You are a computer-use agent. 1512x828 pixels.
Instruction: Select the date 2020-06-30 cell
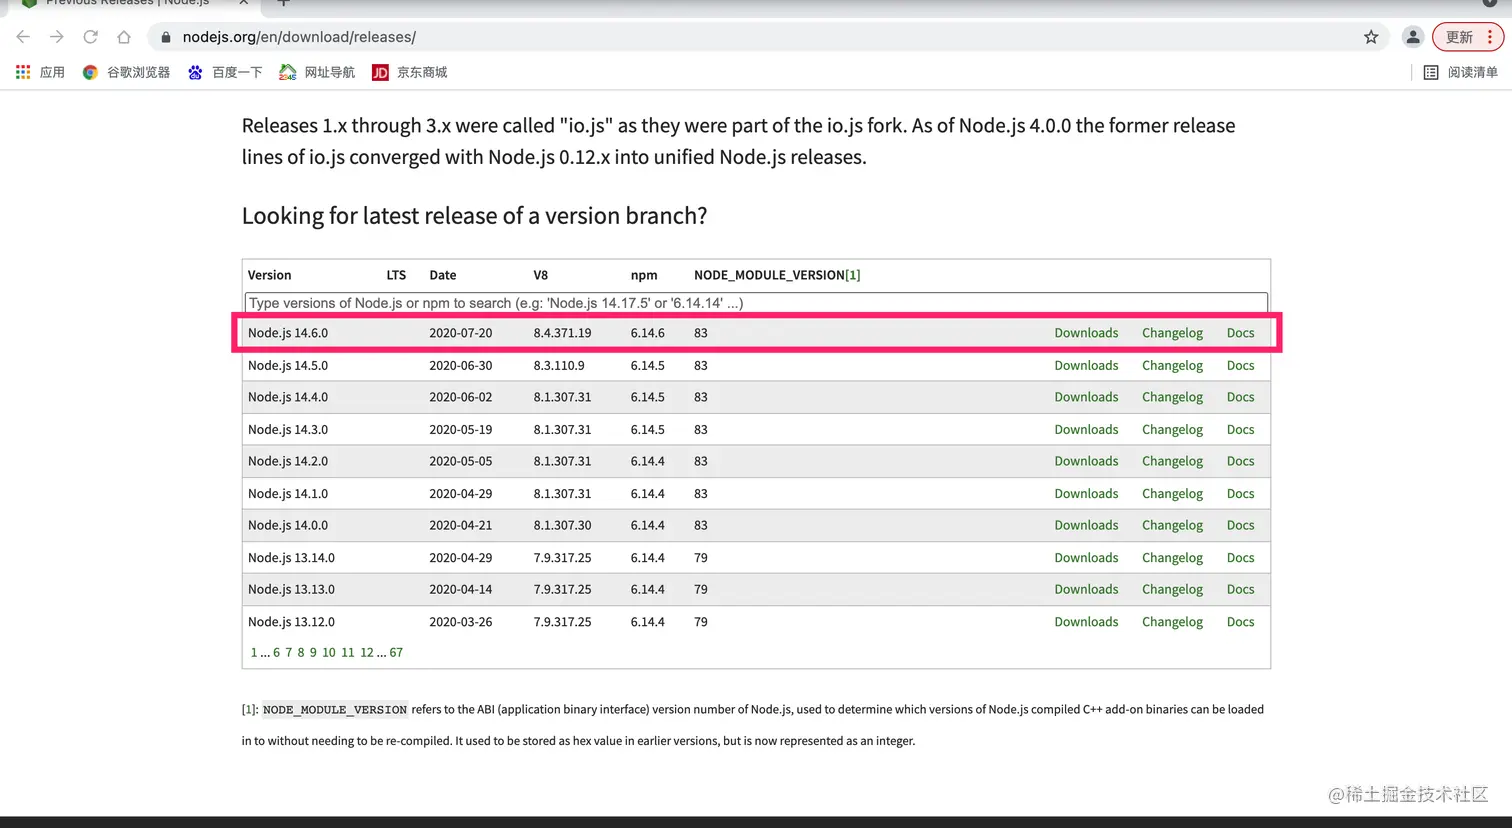point(461,365)
